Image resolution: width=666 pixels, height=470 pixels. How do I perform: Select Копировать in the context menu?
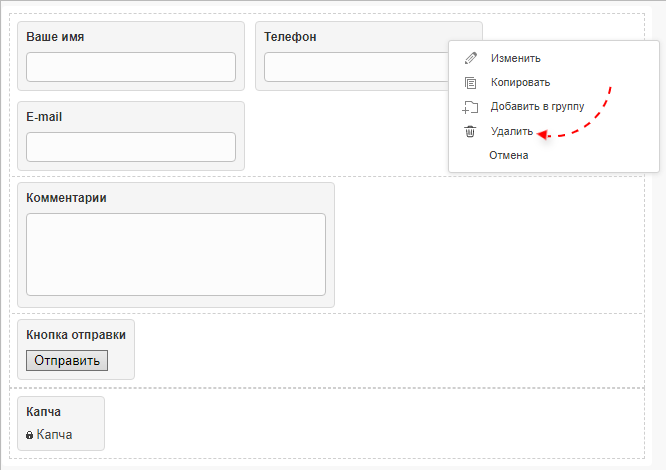point(520,82)
